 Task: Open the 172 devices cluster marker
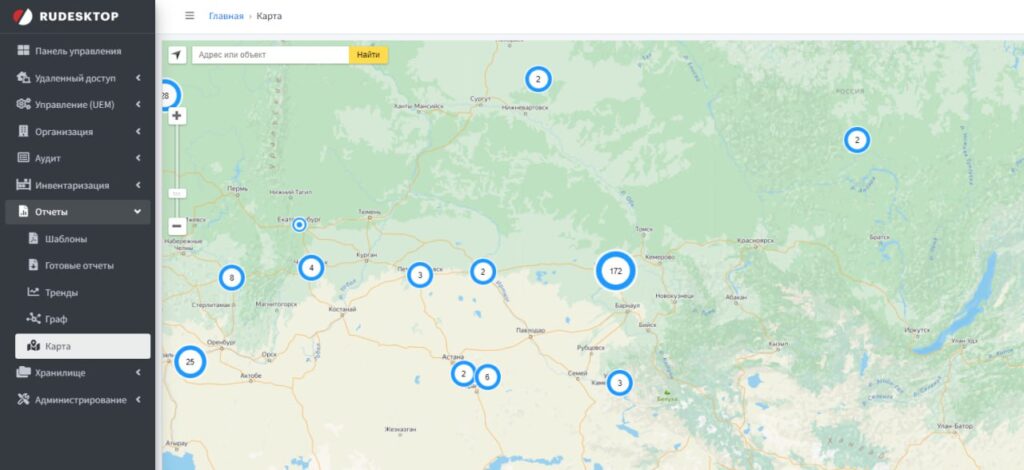616,271
